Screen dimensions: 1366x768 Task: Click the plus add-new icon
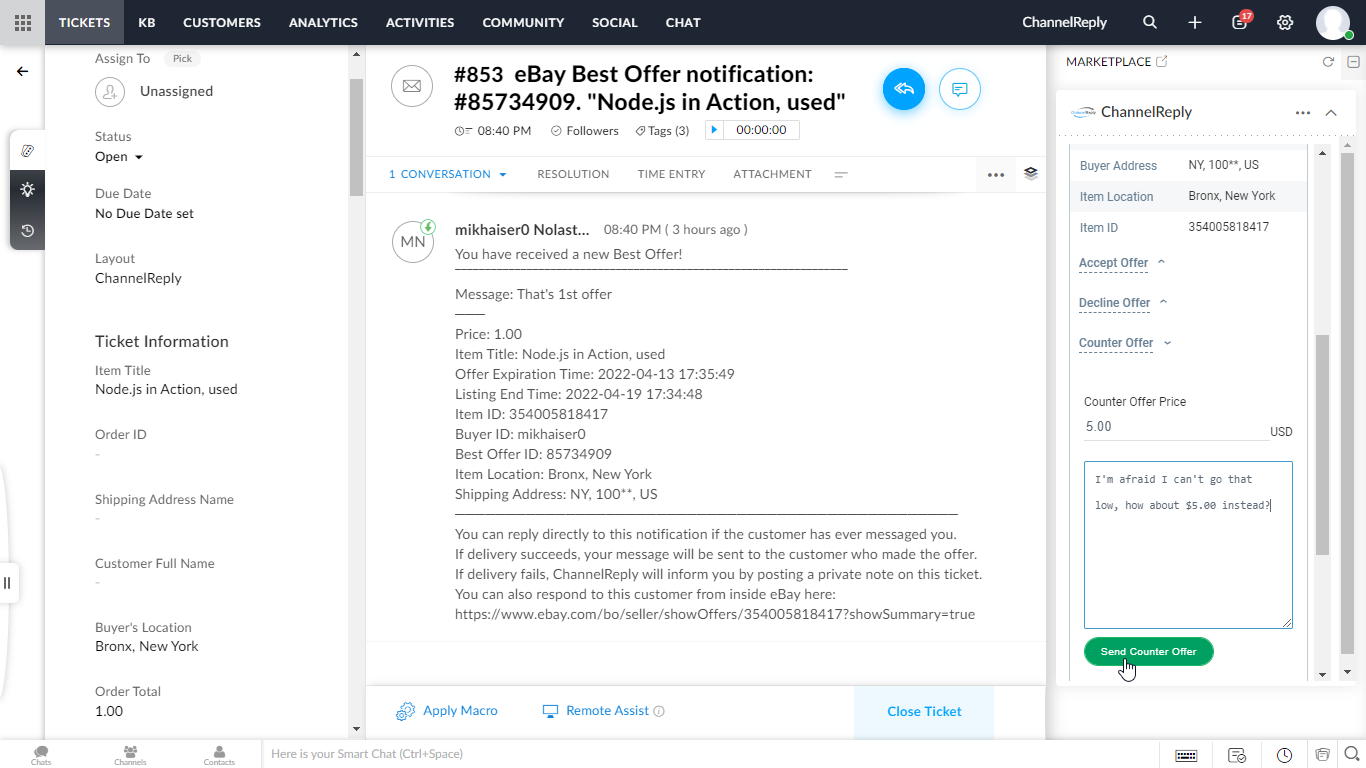point(1195,22)
